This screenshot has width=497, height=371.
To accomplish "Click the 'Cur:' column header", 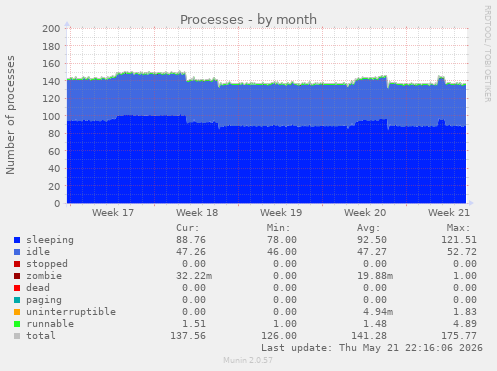I will coord(188,228).
